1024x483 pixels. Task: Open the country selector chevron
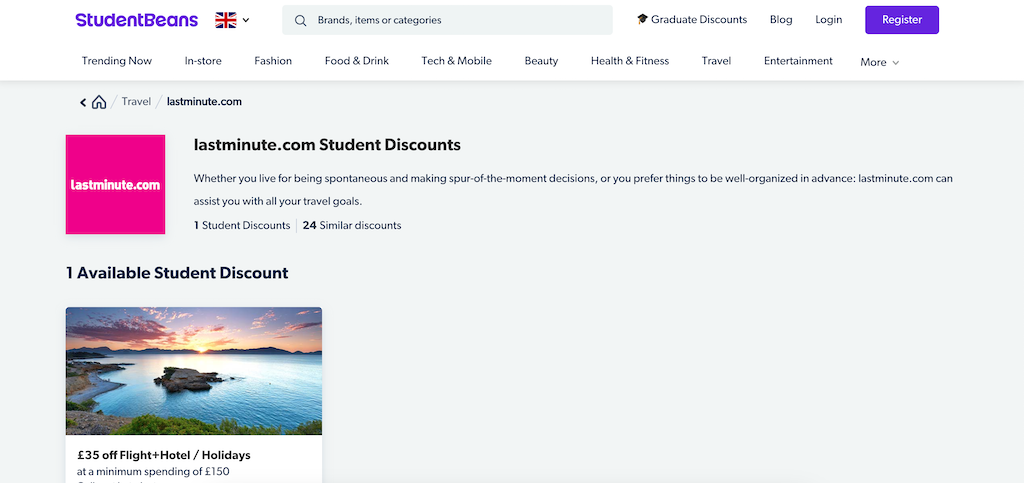click(246, 20)
